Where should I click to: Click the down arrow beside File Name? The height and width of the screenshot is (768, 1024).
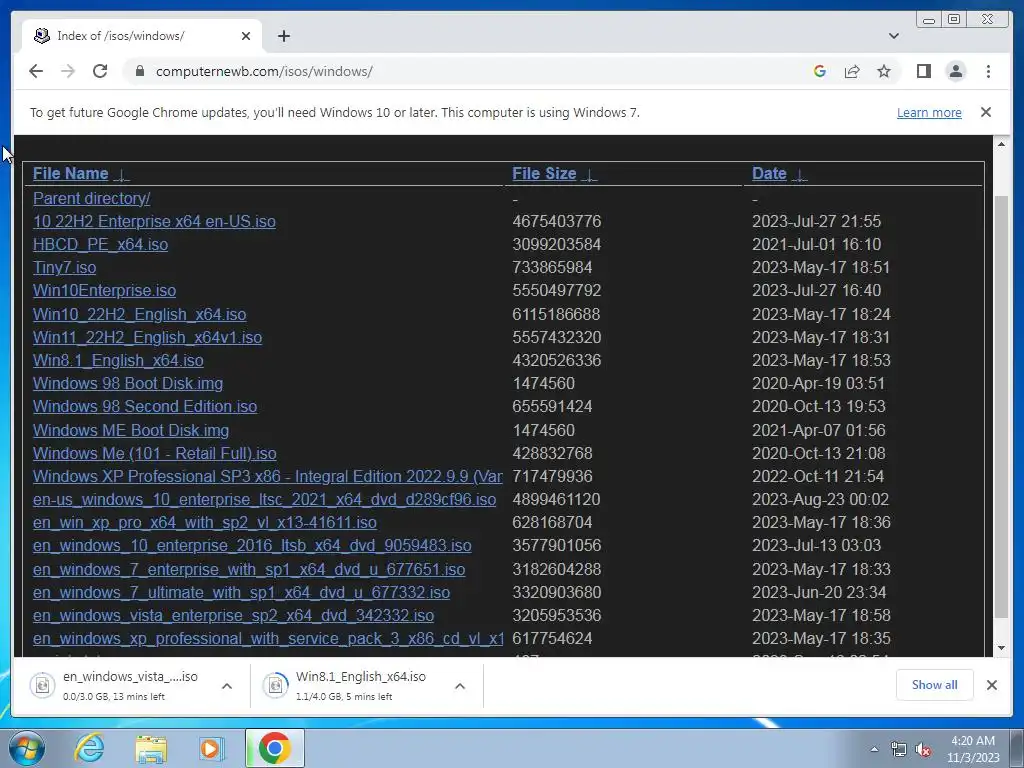coord(121,174)
